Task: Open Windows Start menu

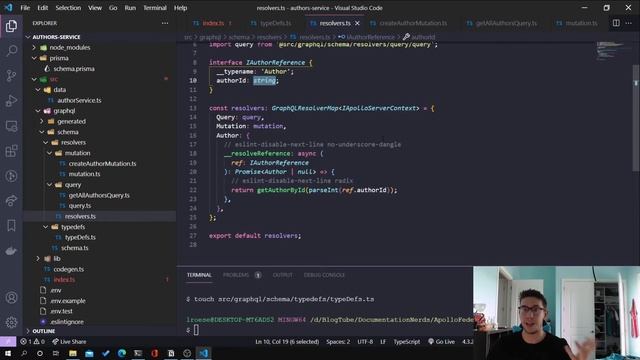Action: click(8, 353)
